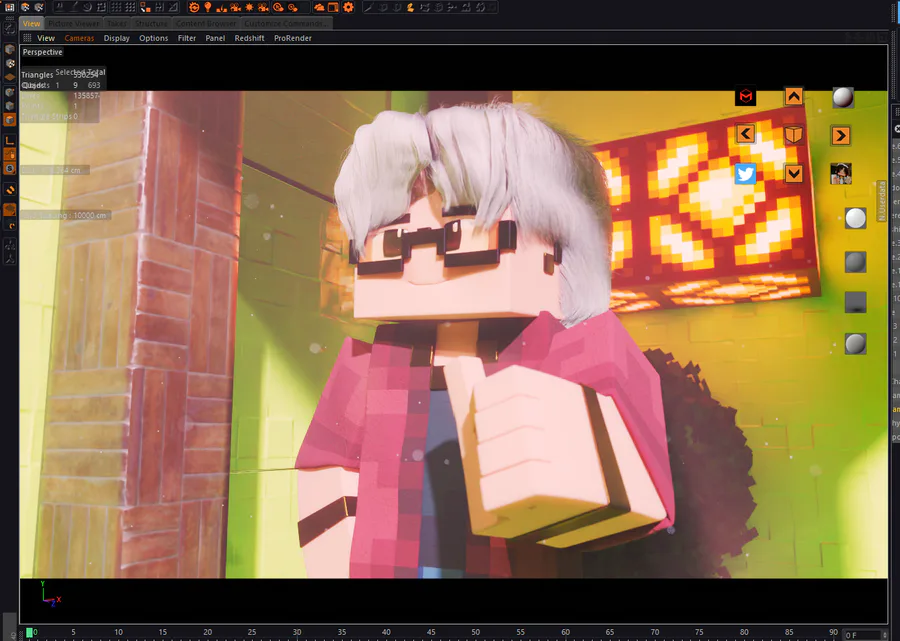Switch to the Content Browser tab

[206, 24]
